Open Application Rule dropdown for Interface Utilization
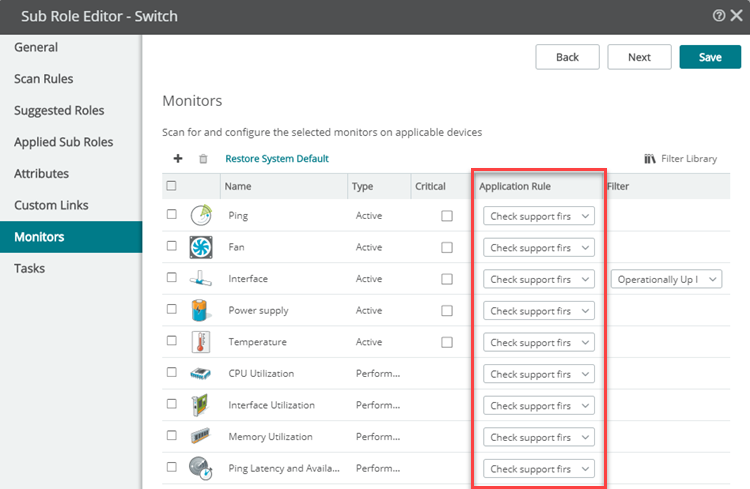Viewport: 750px width, 489px height. pos(539,405)
